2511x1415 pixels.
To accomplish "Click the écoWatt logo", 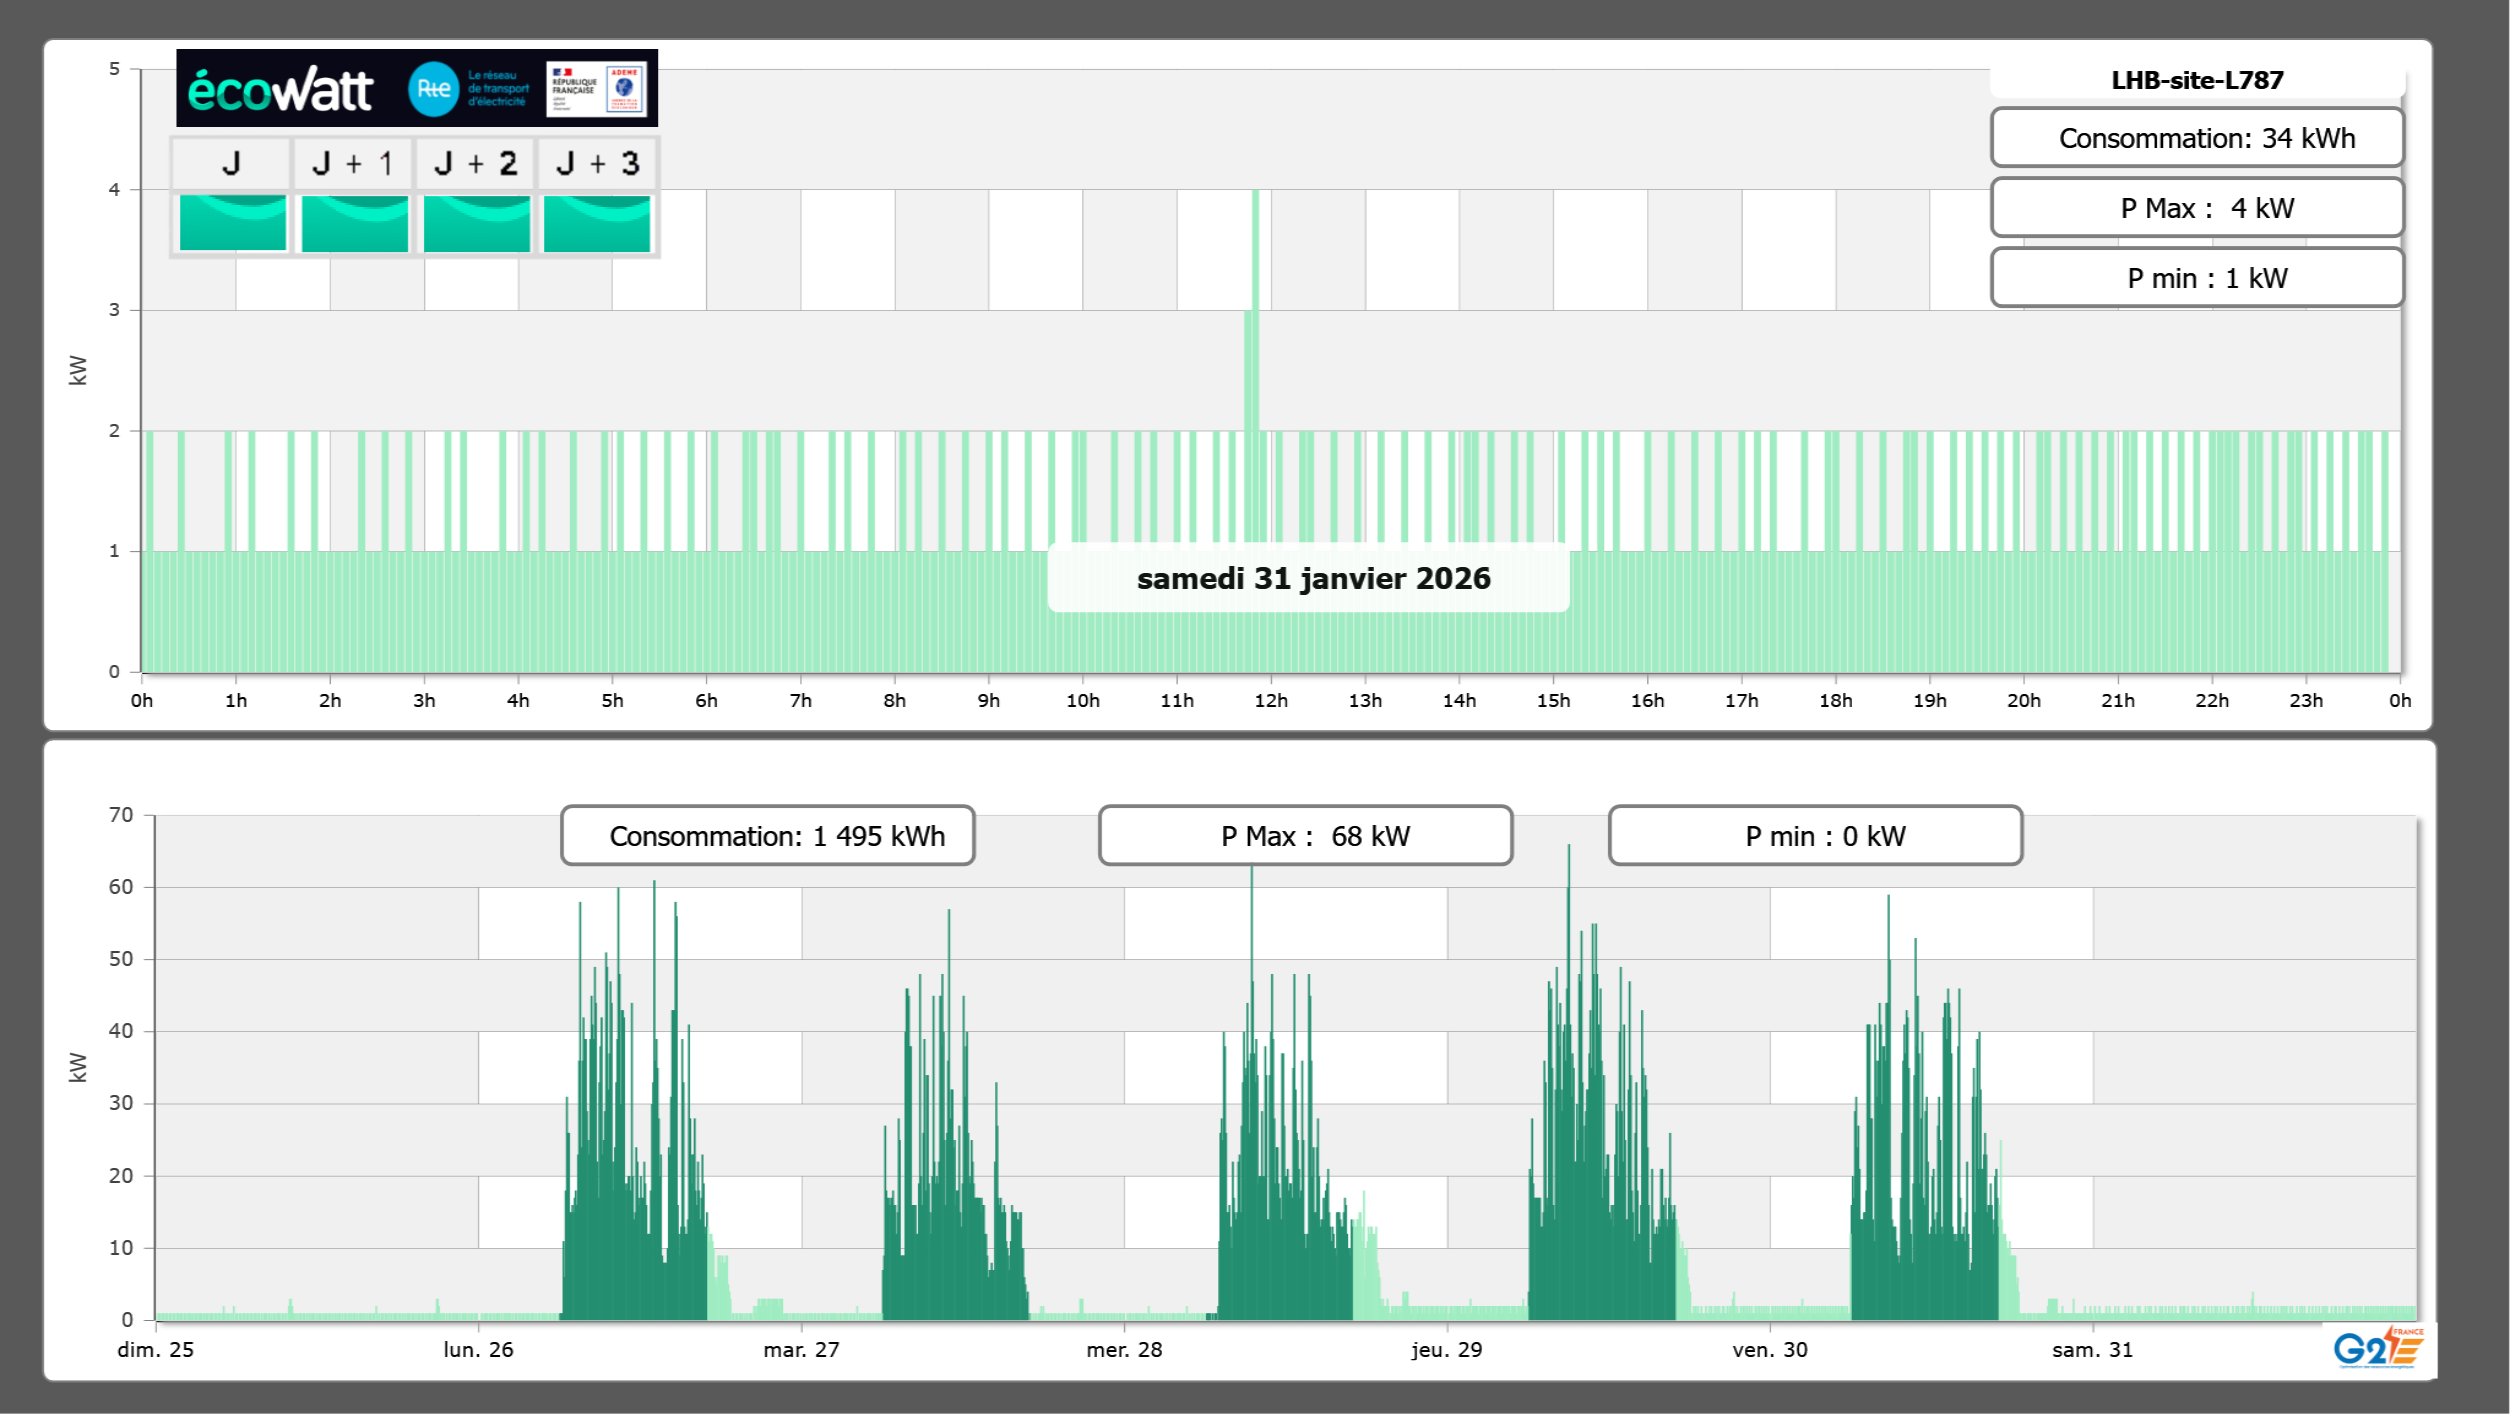I will pyautogui.click(x=281, y=90).
